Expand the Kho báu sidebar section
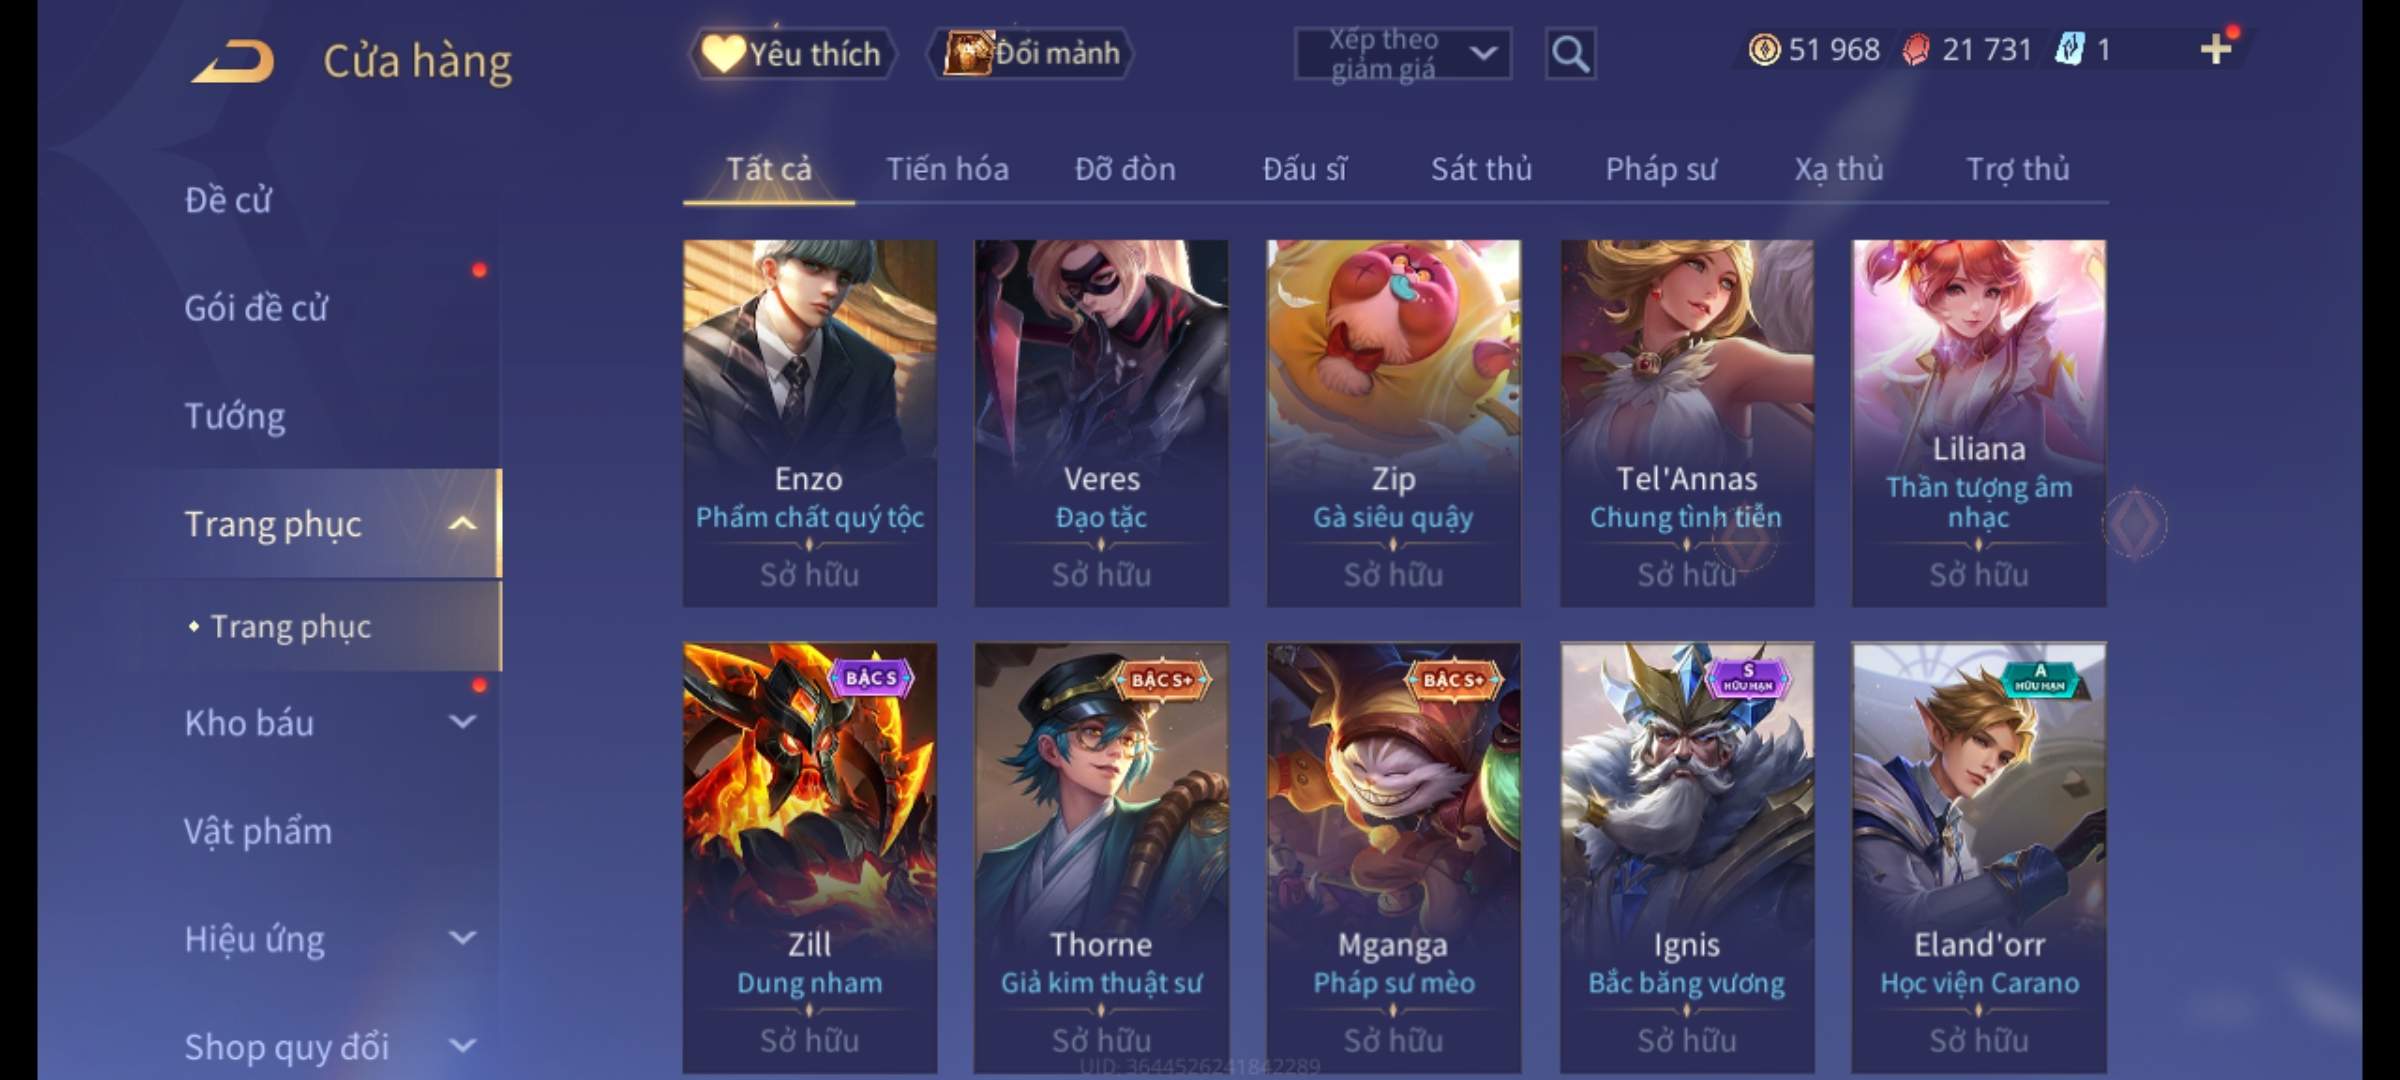 point(462,722)
